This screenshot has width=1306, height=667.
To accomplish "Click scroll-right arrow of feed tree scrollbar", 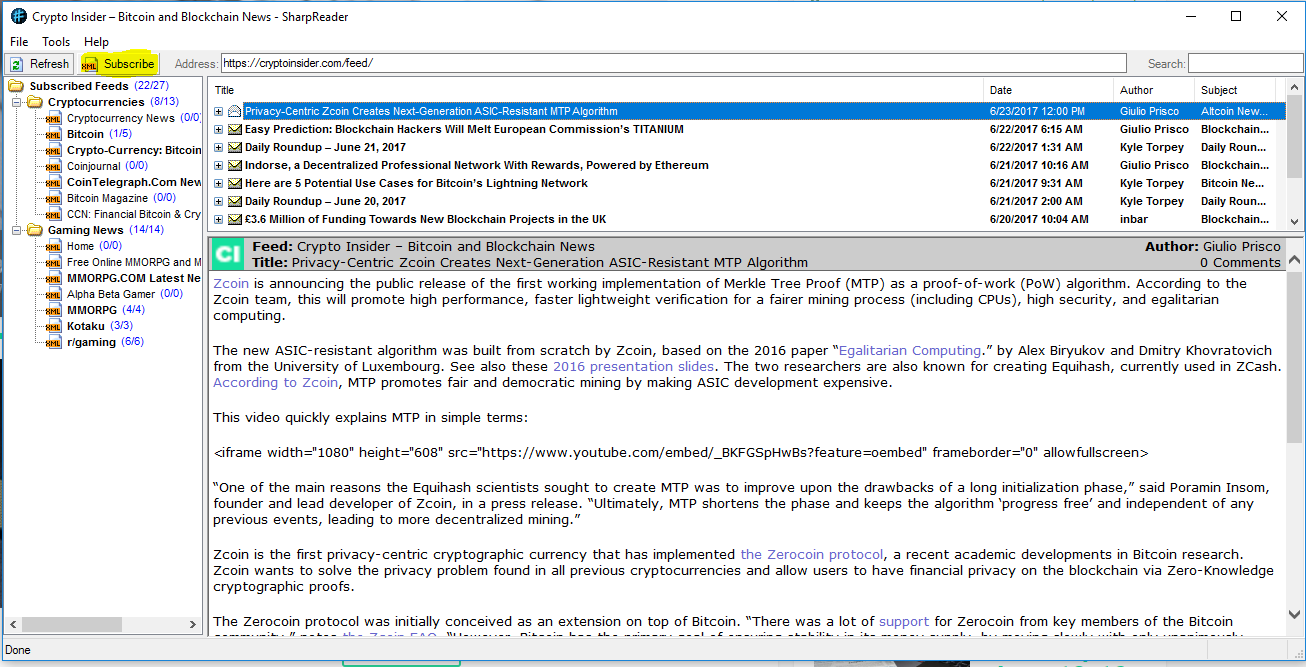I will click(193, 624).
